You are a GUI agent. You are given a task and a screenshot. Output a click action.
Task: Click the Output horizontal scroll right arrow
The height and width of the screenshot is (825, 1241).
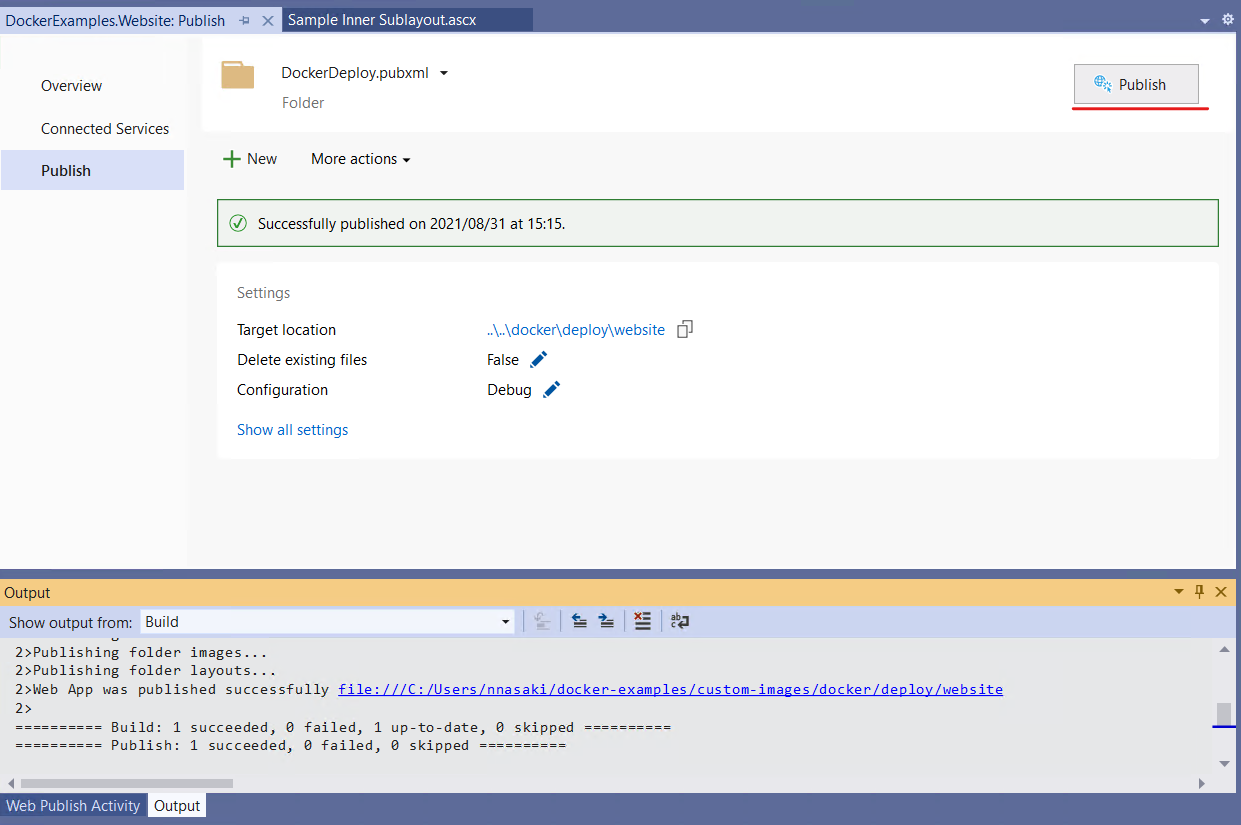coord(1202,783)
